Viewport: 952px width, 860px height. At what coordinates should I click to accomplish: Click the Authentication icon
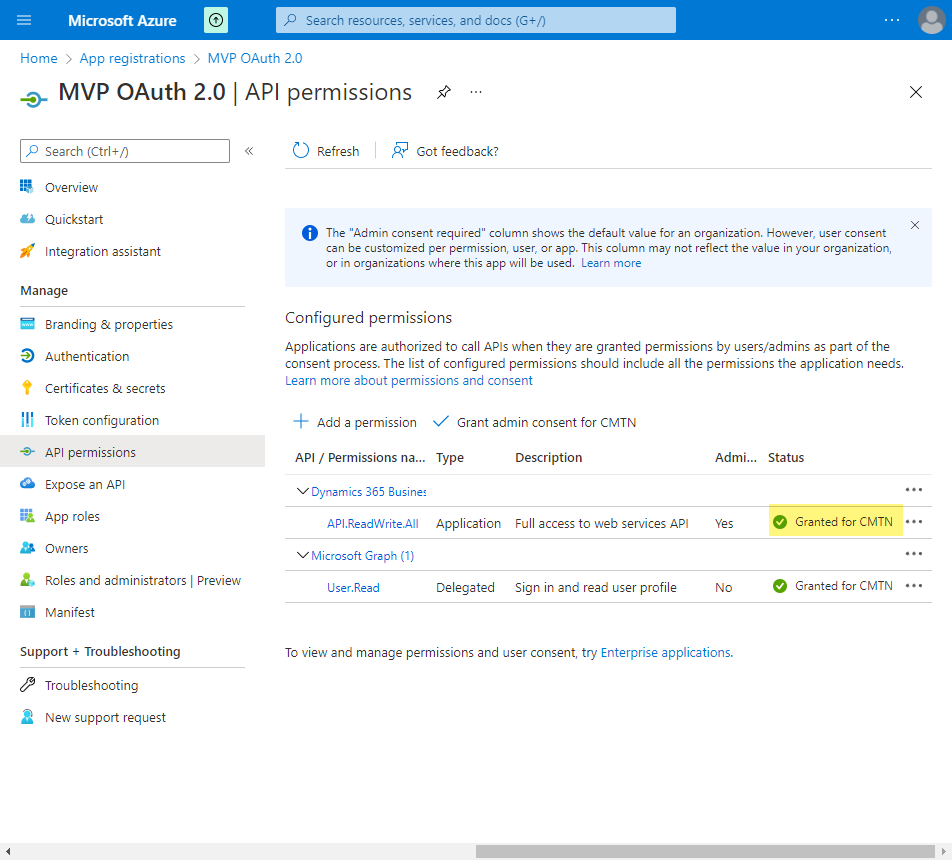[x=27, y=356]
